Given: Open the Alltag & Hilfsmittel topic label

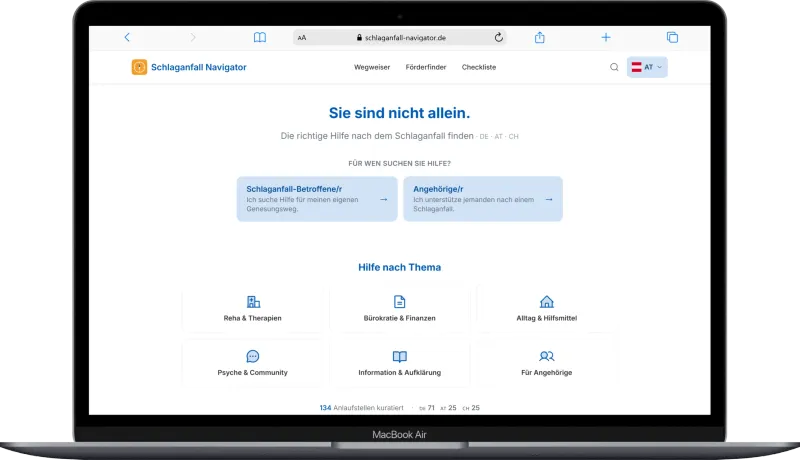Looking at the screenshot, I should pos(546,318).
